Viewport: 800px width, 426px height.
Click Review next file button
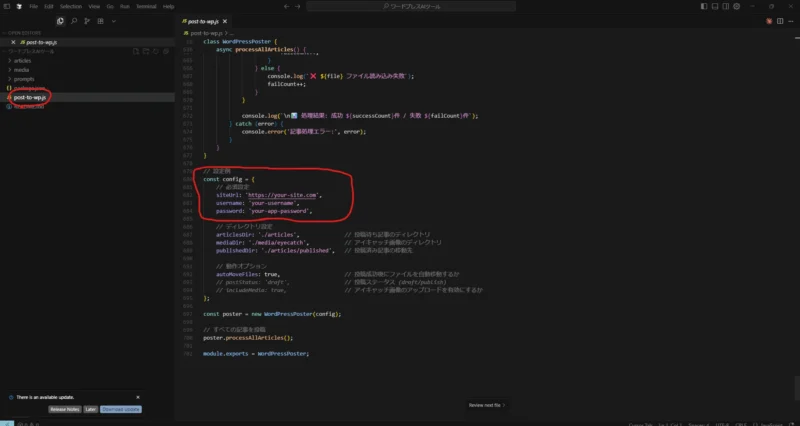pos(487,405)
